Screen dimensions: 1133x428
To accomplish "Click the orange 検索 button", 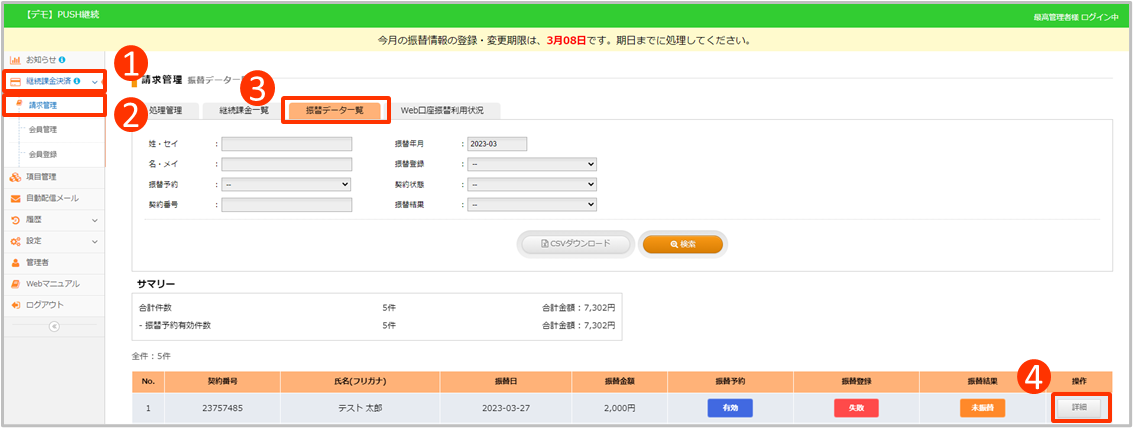I will click(x=682, y=244).
